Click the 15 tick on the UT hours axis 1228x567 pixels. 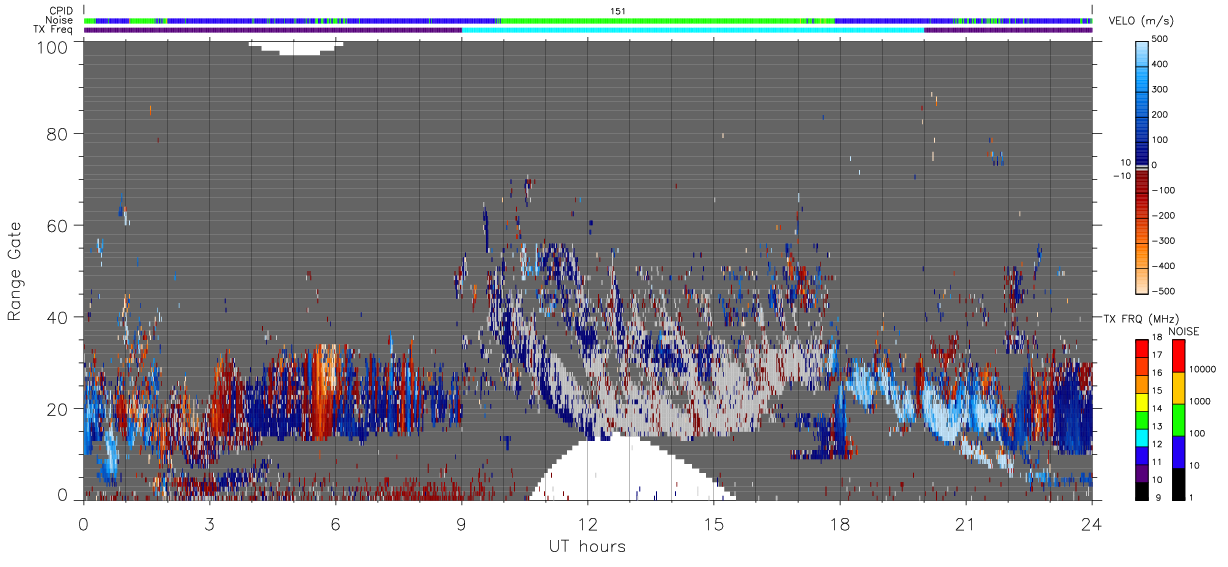pyautogui.click(x=714, y=524)
